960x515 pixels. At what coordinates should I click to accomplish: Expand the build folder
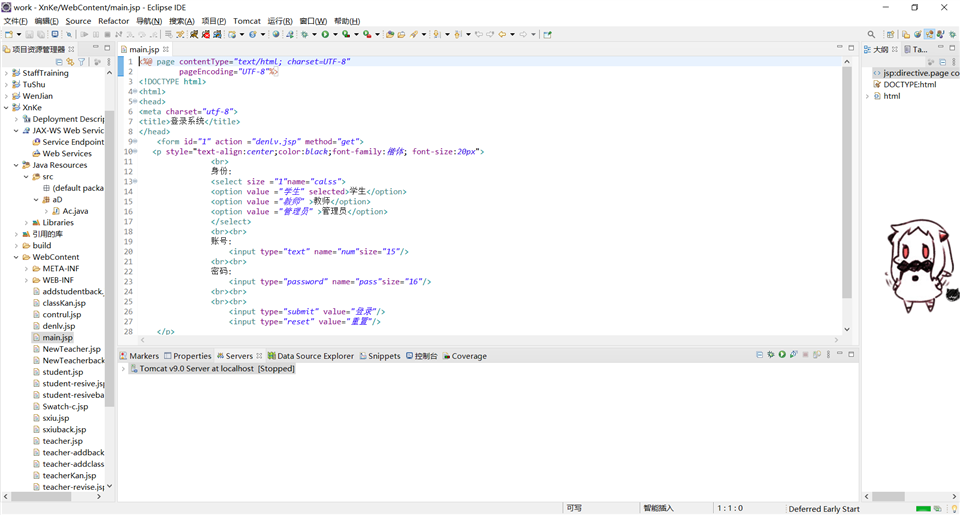pos(16,246)
